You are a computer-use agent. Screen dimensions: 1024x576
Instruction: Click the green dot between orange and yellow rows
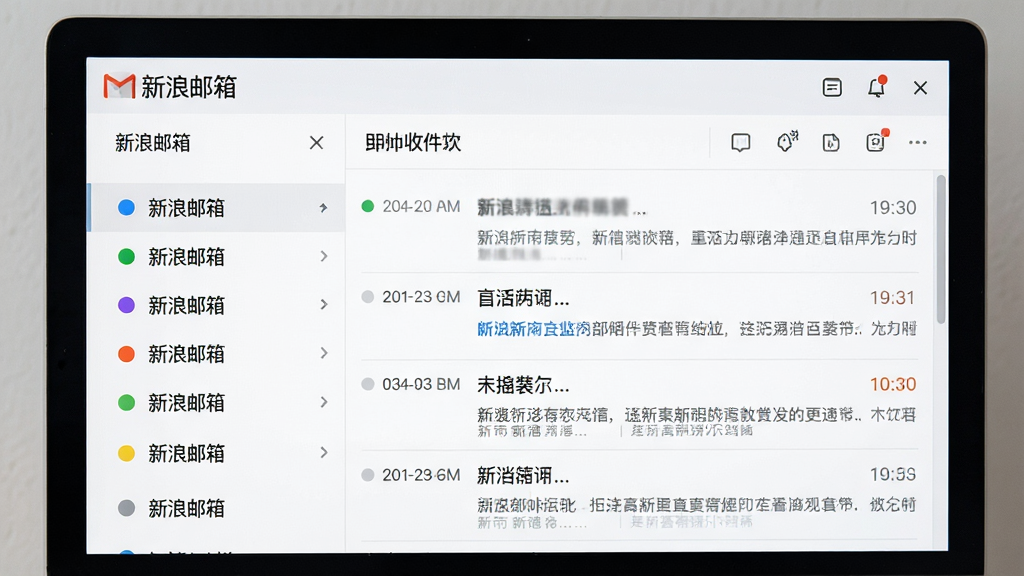click(126, 402)
